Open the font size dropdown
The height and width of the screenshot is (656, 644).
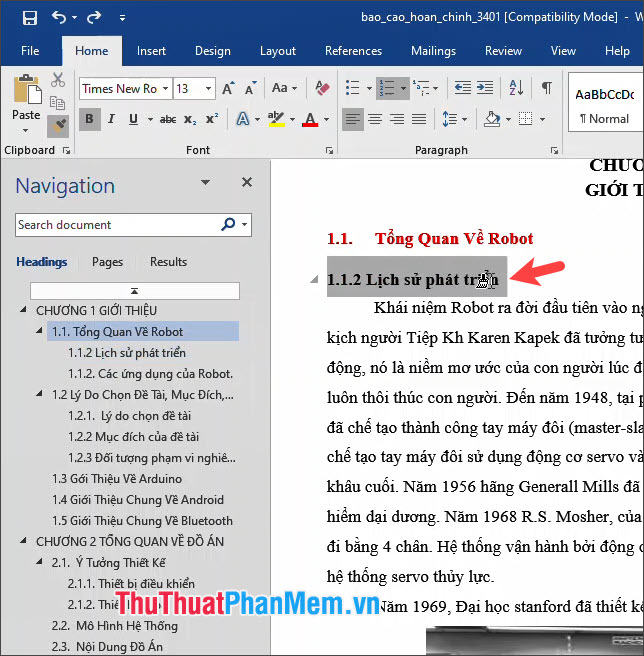click(x=208, y=88)
